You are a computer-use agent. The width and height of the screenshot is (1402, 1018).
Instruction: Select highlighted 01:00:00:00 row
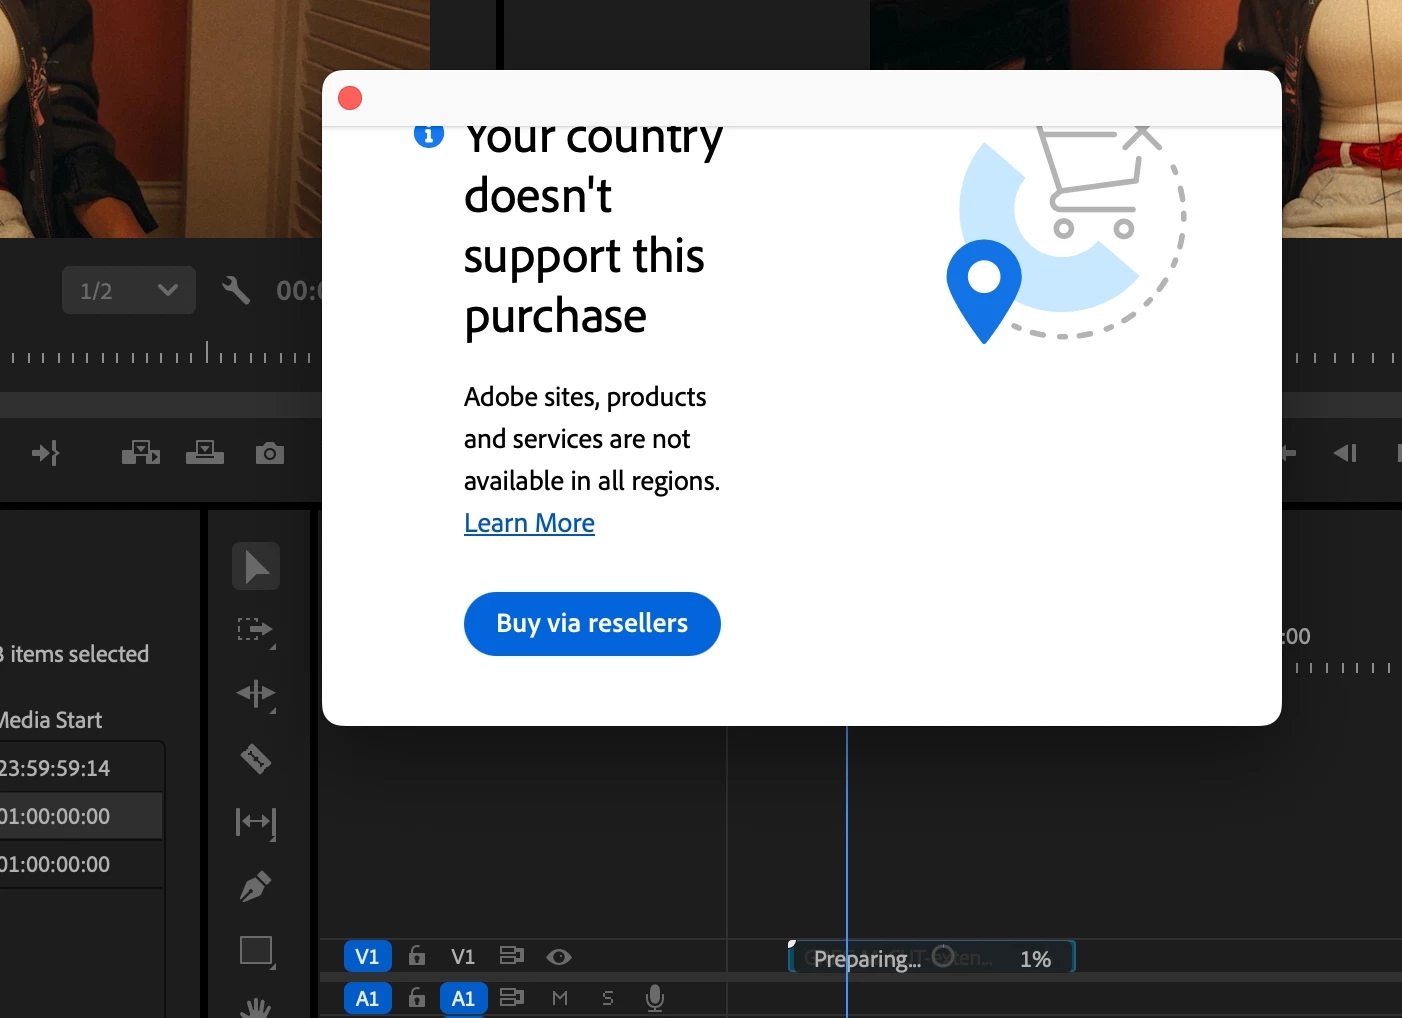[81, 816]
